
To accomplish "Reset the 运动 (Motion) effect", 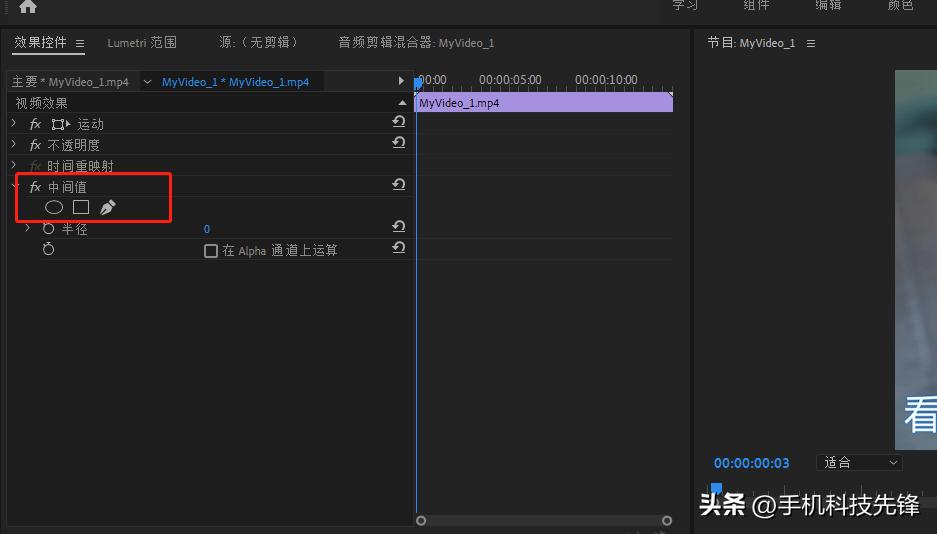I will 398,122.
